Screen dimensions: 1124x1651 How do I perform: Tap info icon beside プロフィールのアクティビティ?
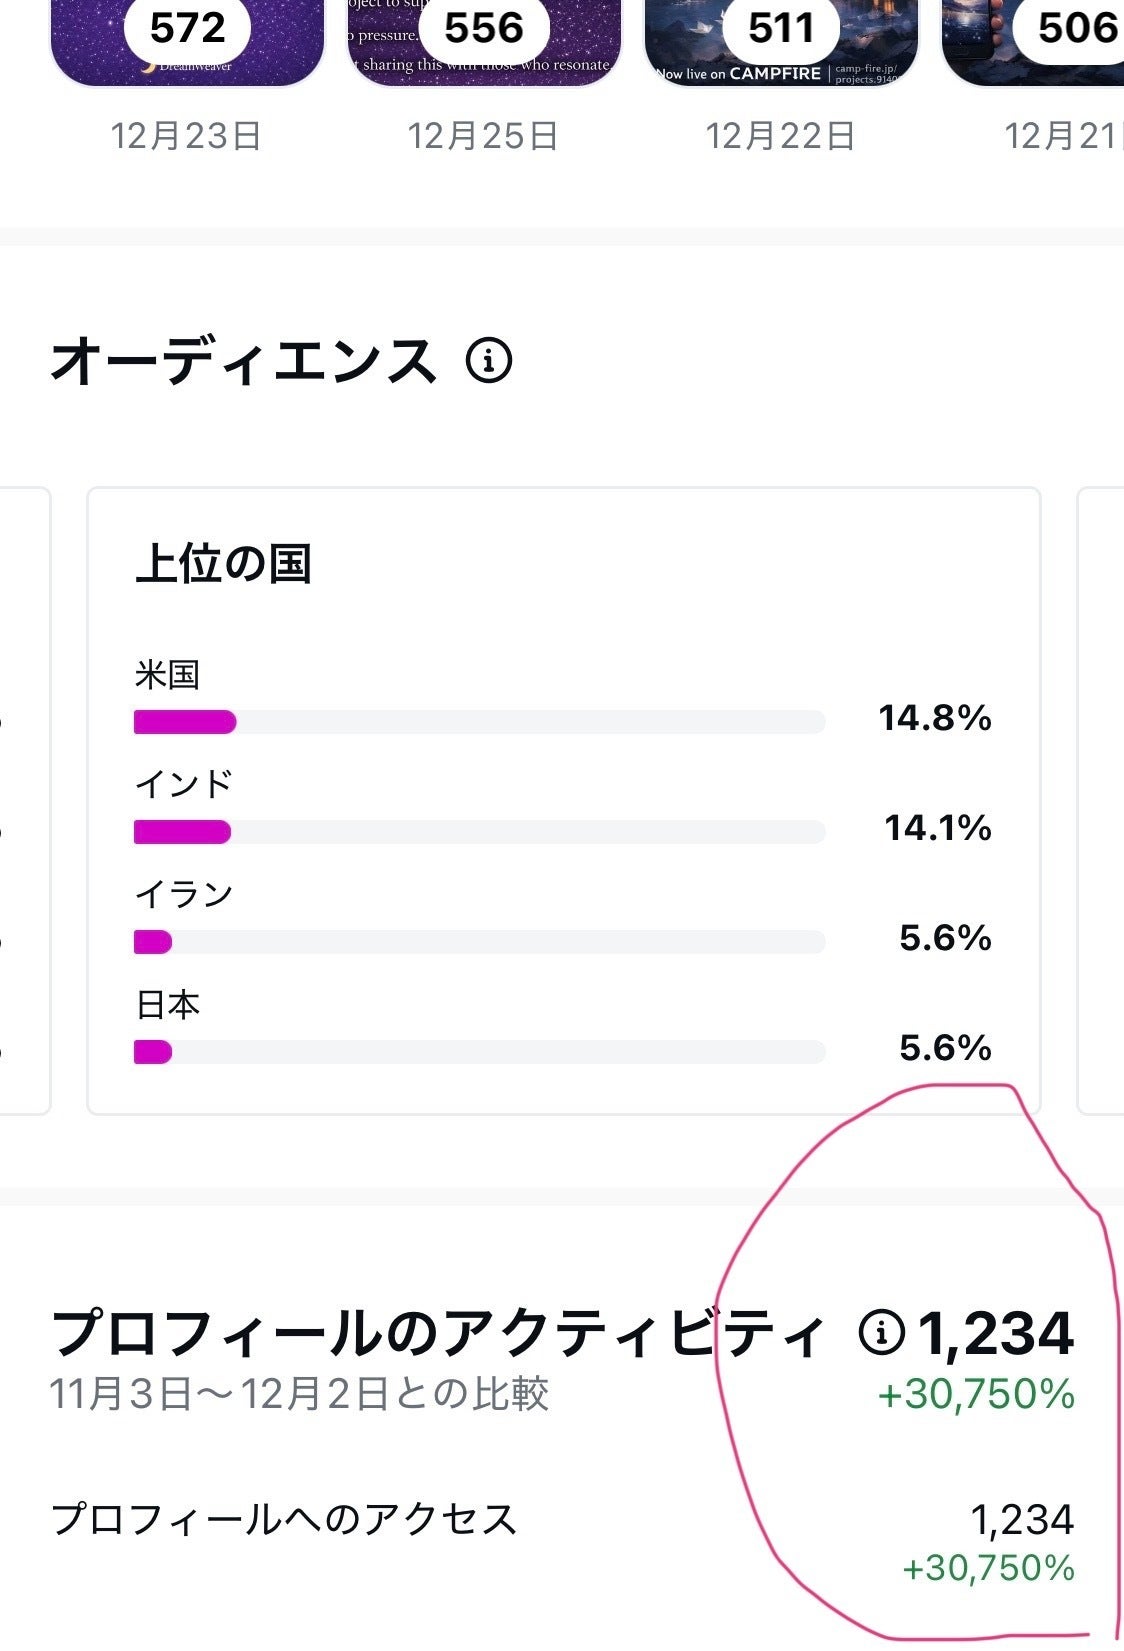[881, 1333]
